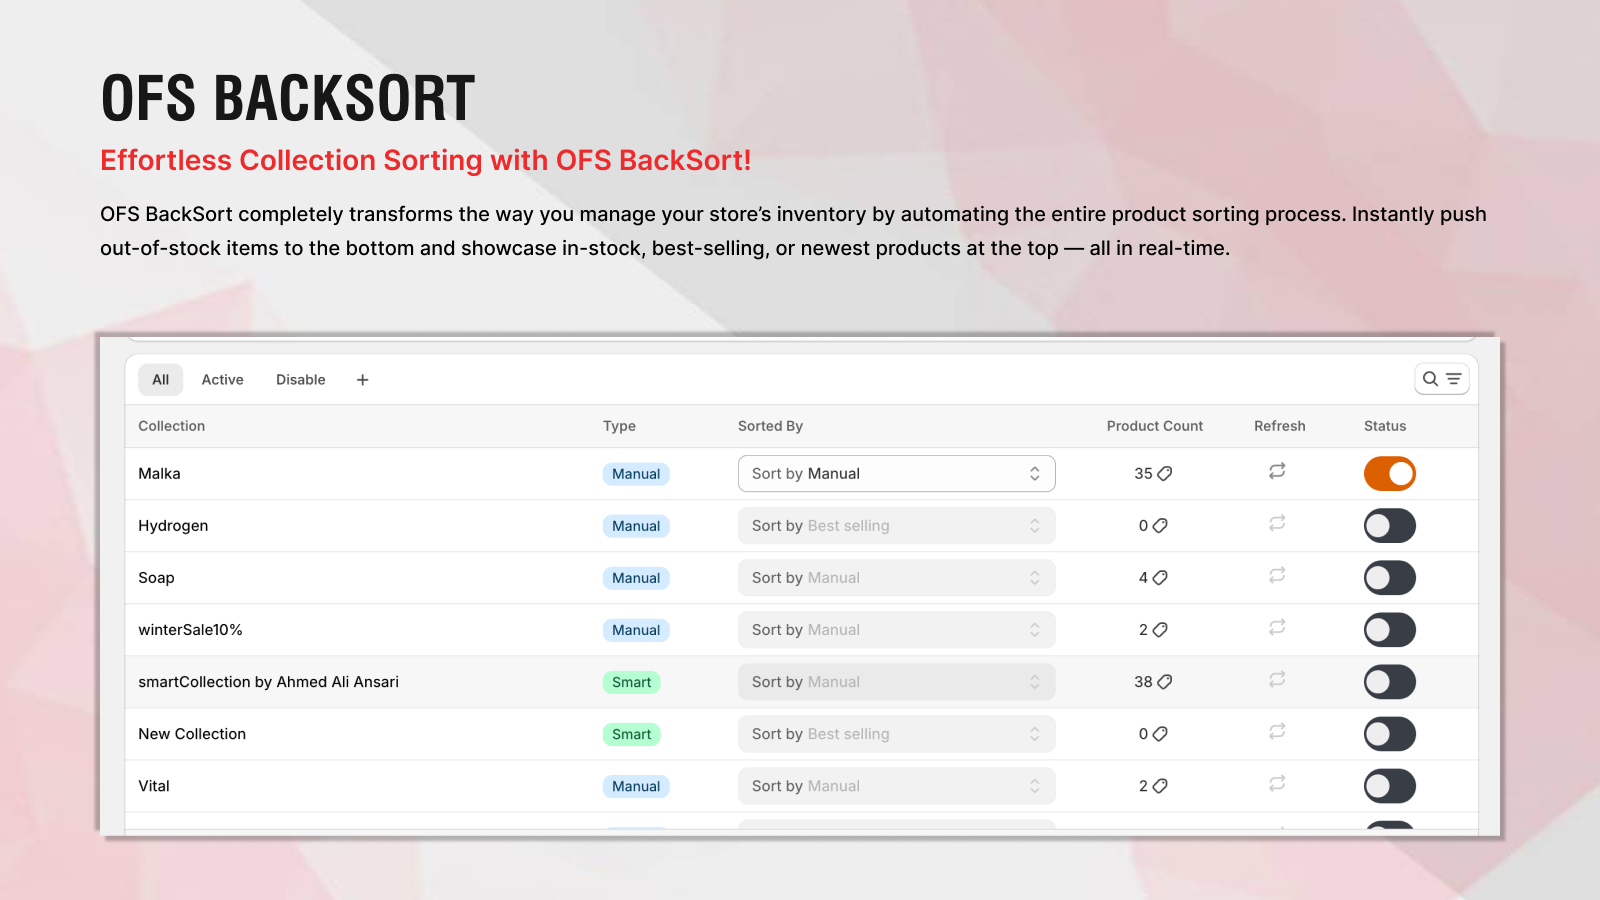Screen dimensions: 1600x900
Task: Enable the status toggle for Hydrogen
Action: point(1390,525)
